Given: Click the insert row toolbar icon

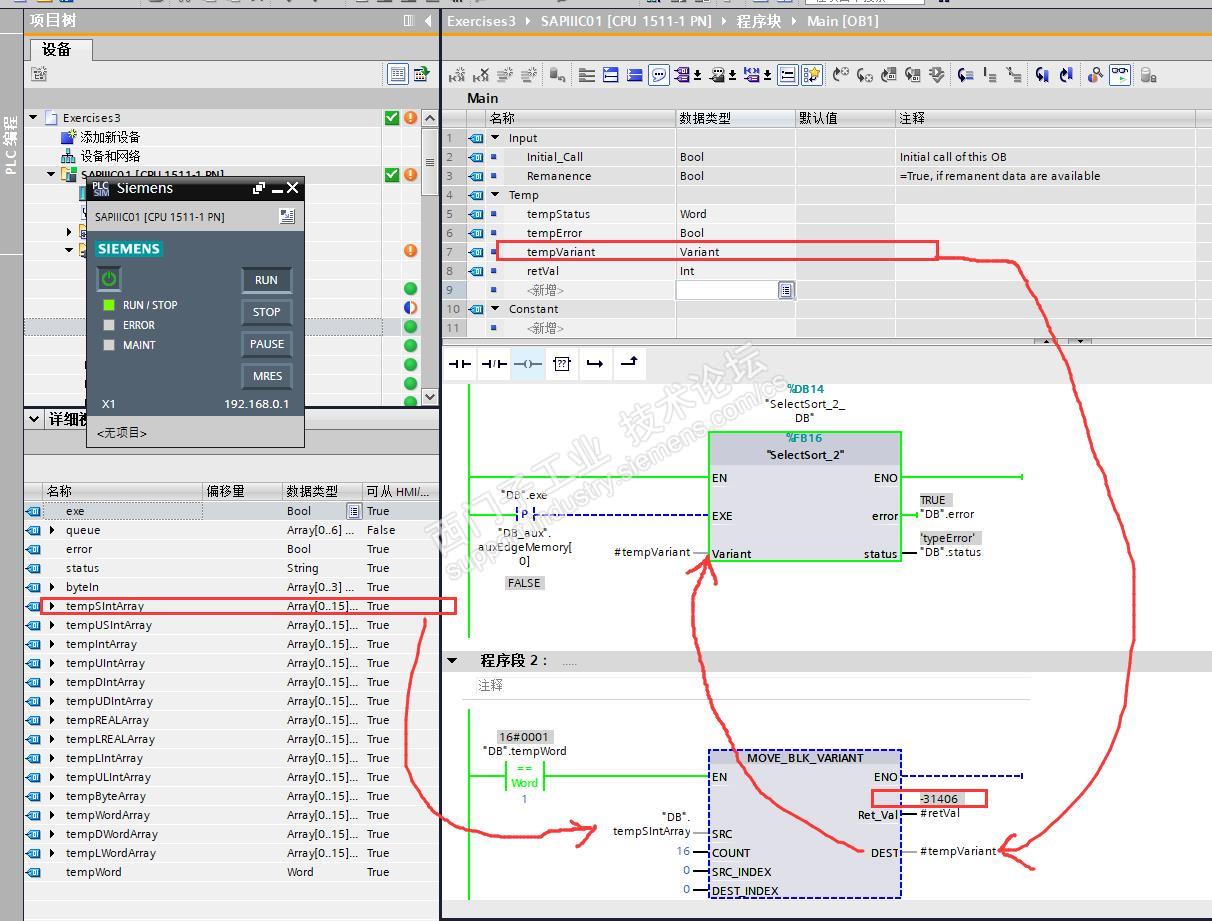Looking at the screenshot, I should tap(505, 75).
